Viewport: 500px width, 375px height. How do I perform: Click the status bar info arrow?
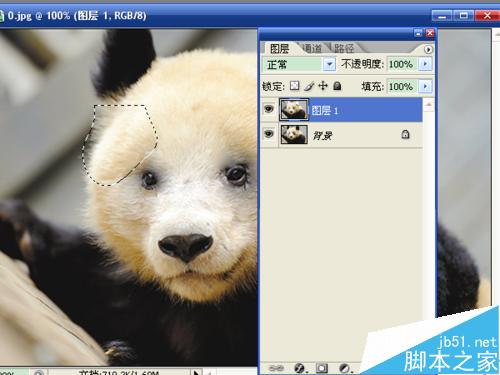click(x=196, y=372)
